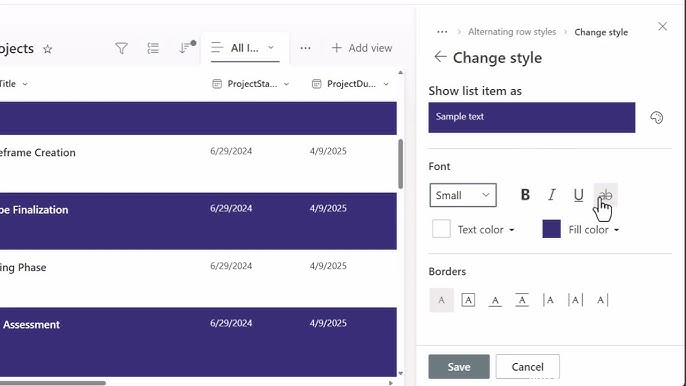Image resolution: width=686 pixels, height=386 pixels.
Task: Click the dark purple fill color swatch
Action: tap(551, 229)
